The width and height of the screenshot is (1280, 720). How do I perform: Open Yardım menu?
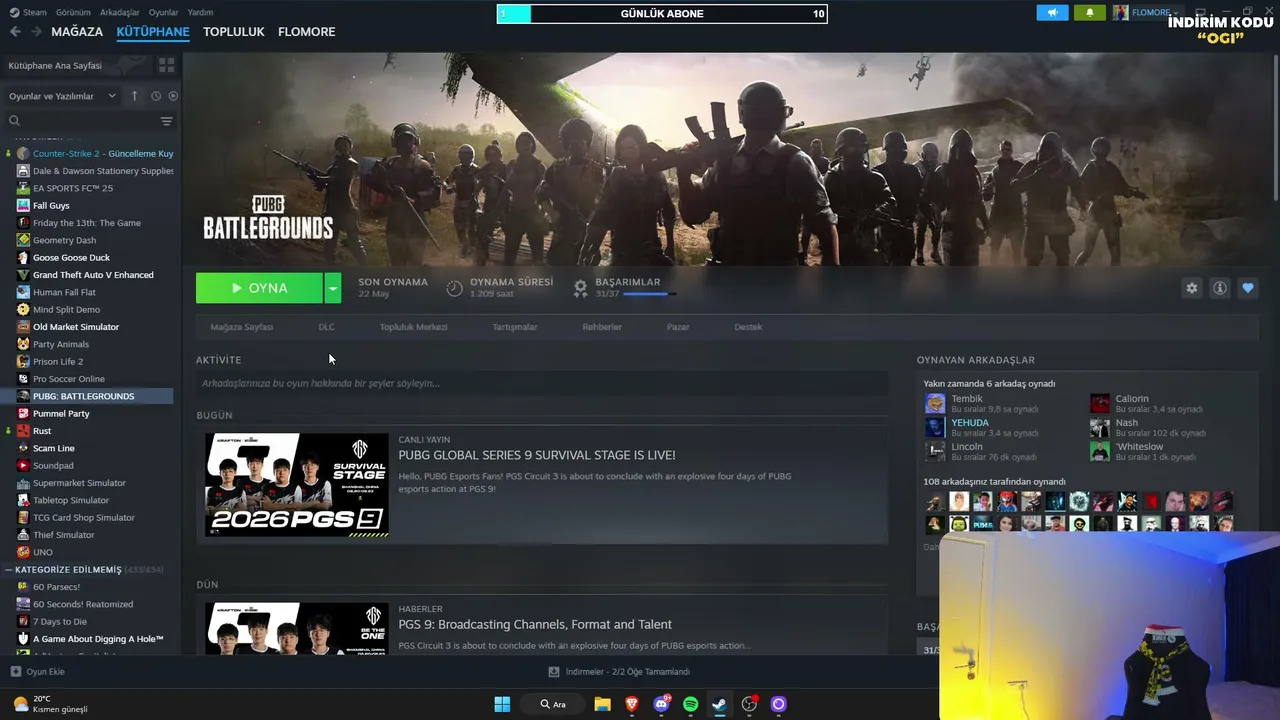click(200, 12)
